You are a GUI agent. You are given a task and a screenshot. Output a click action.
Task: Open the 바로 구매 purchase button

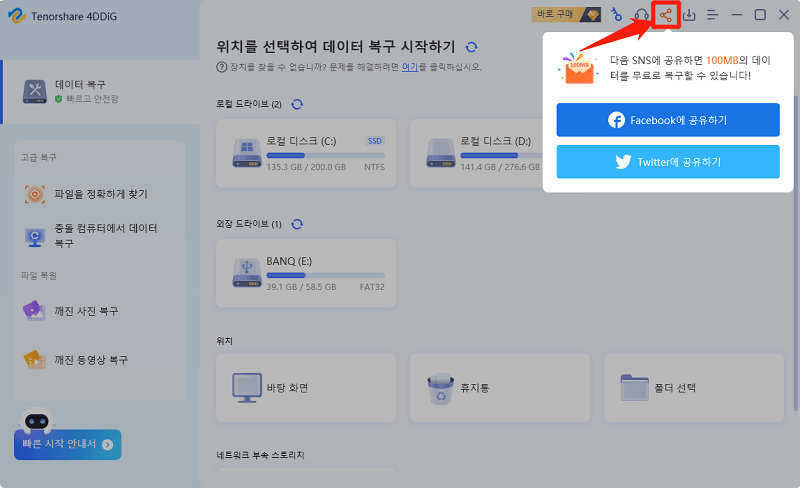tap(566, 14)
